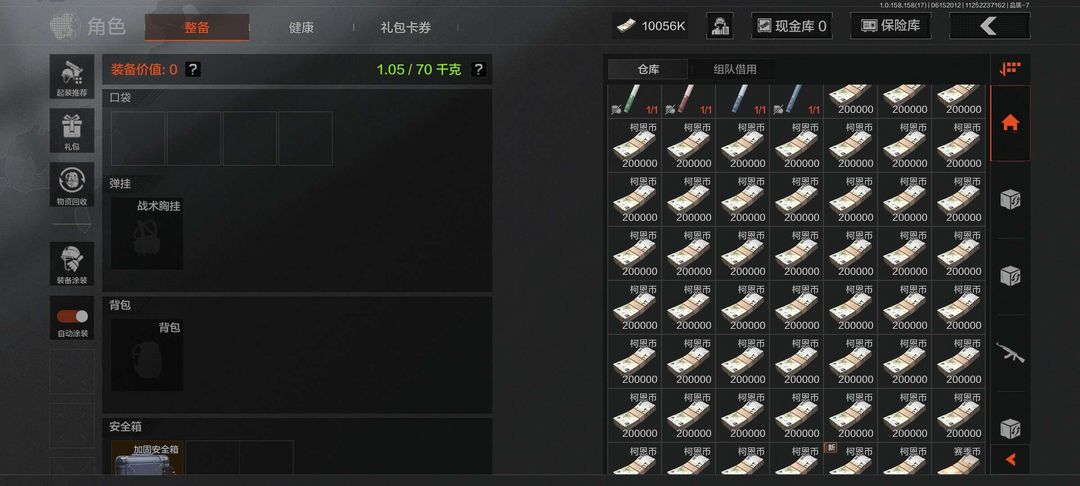Select the rifle category icon in sidebar
Screen dimensions: 1080x486
pos(1010,352)
